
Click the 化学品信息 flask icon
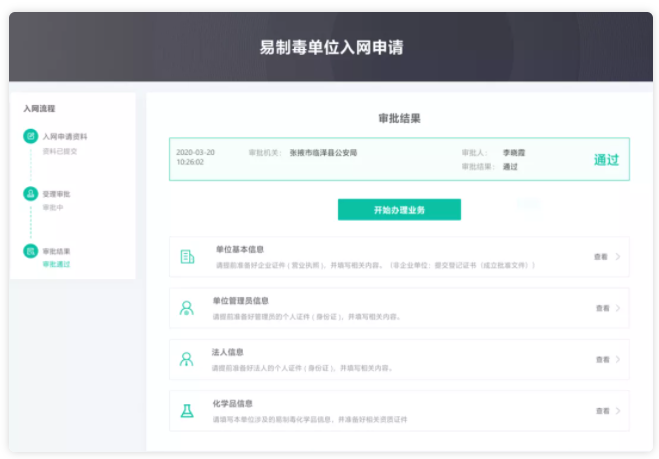(x=187, y=410)
